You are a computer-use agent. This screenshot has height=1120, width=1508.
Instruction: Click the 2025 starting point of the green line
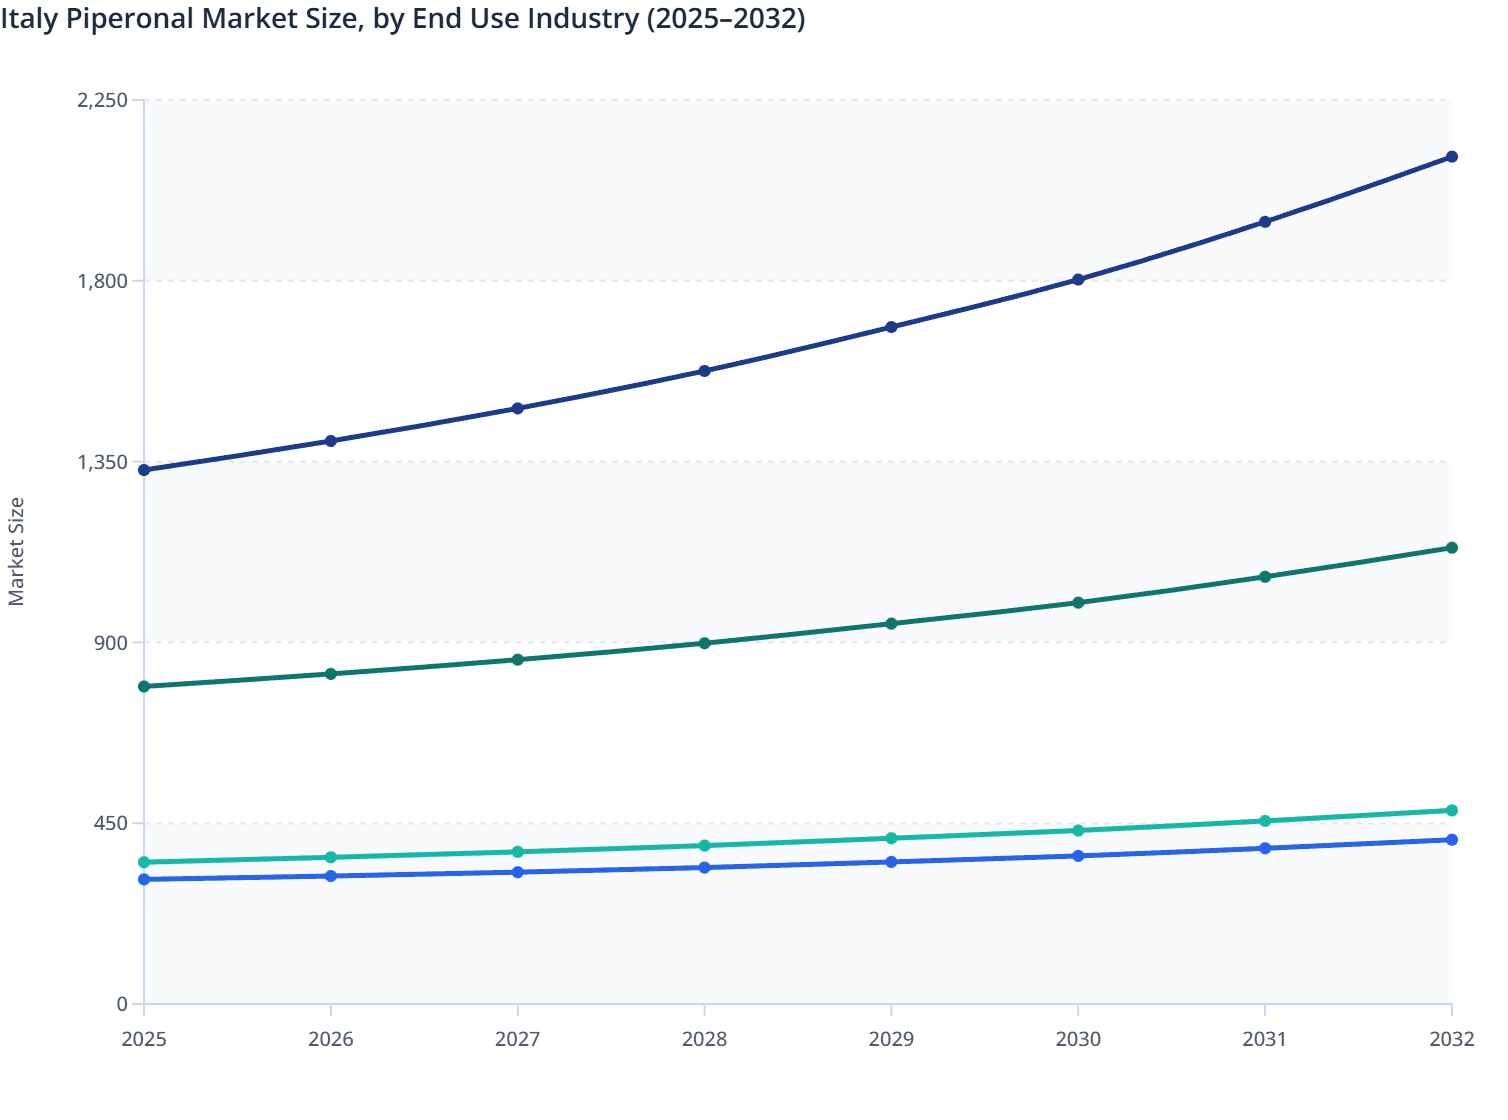144,686
